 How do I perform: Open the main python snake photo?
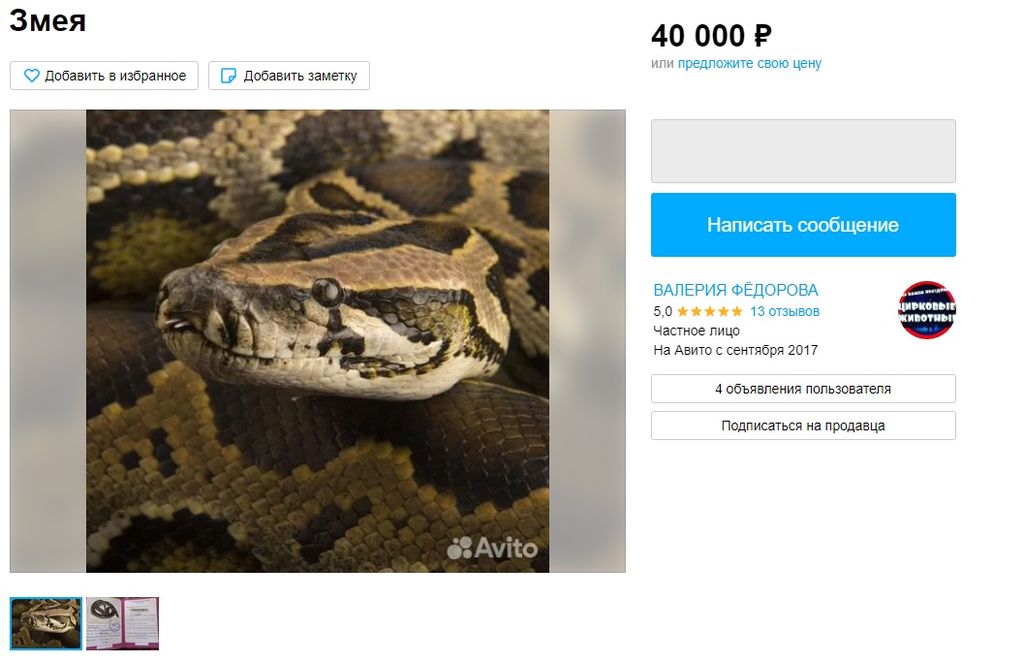(x=317, y=341)
